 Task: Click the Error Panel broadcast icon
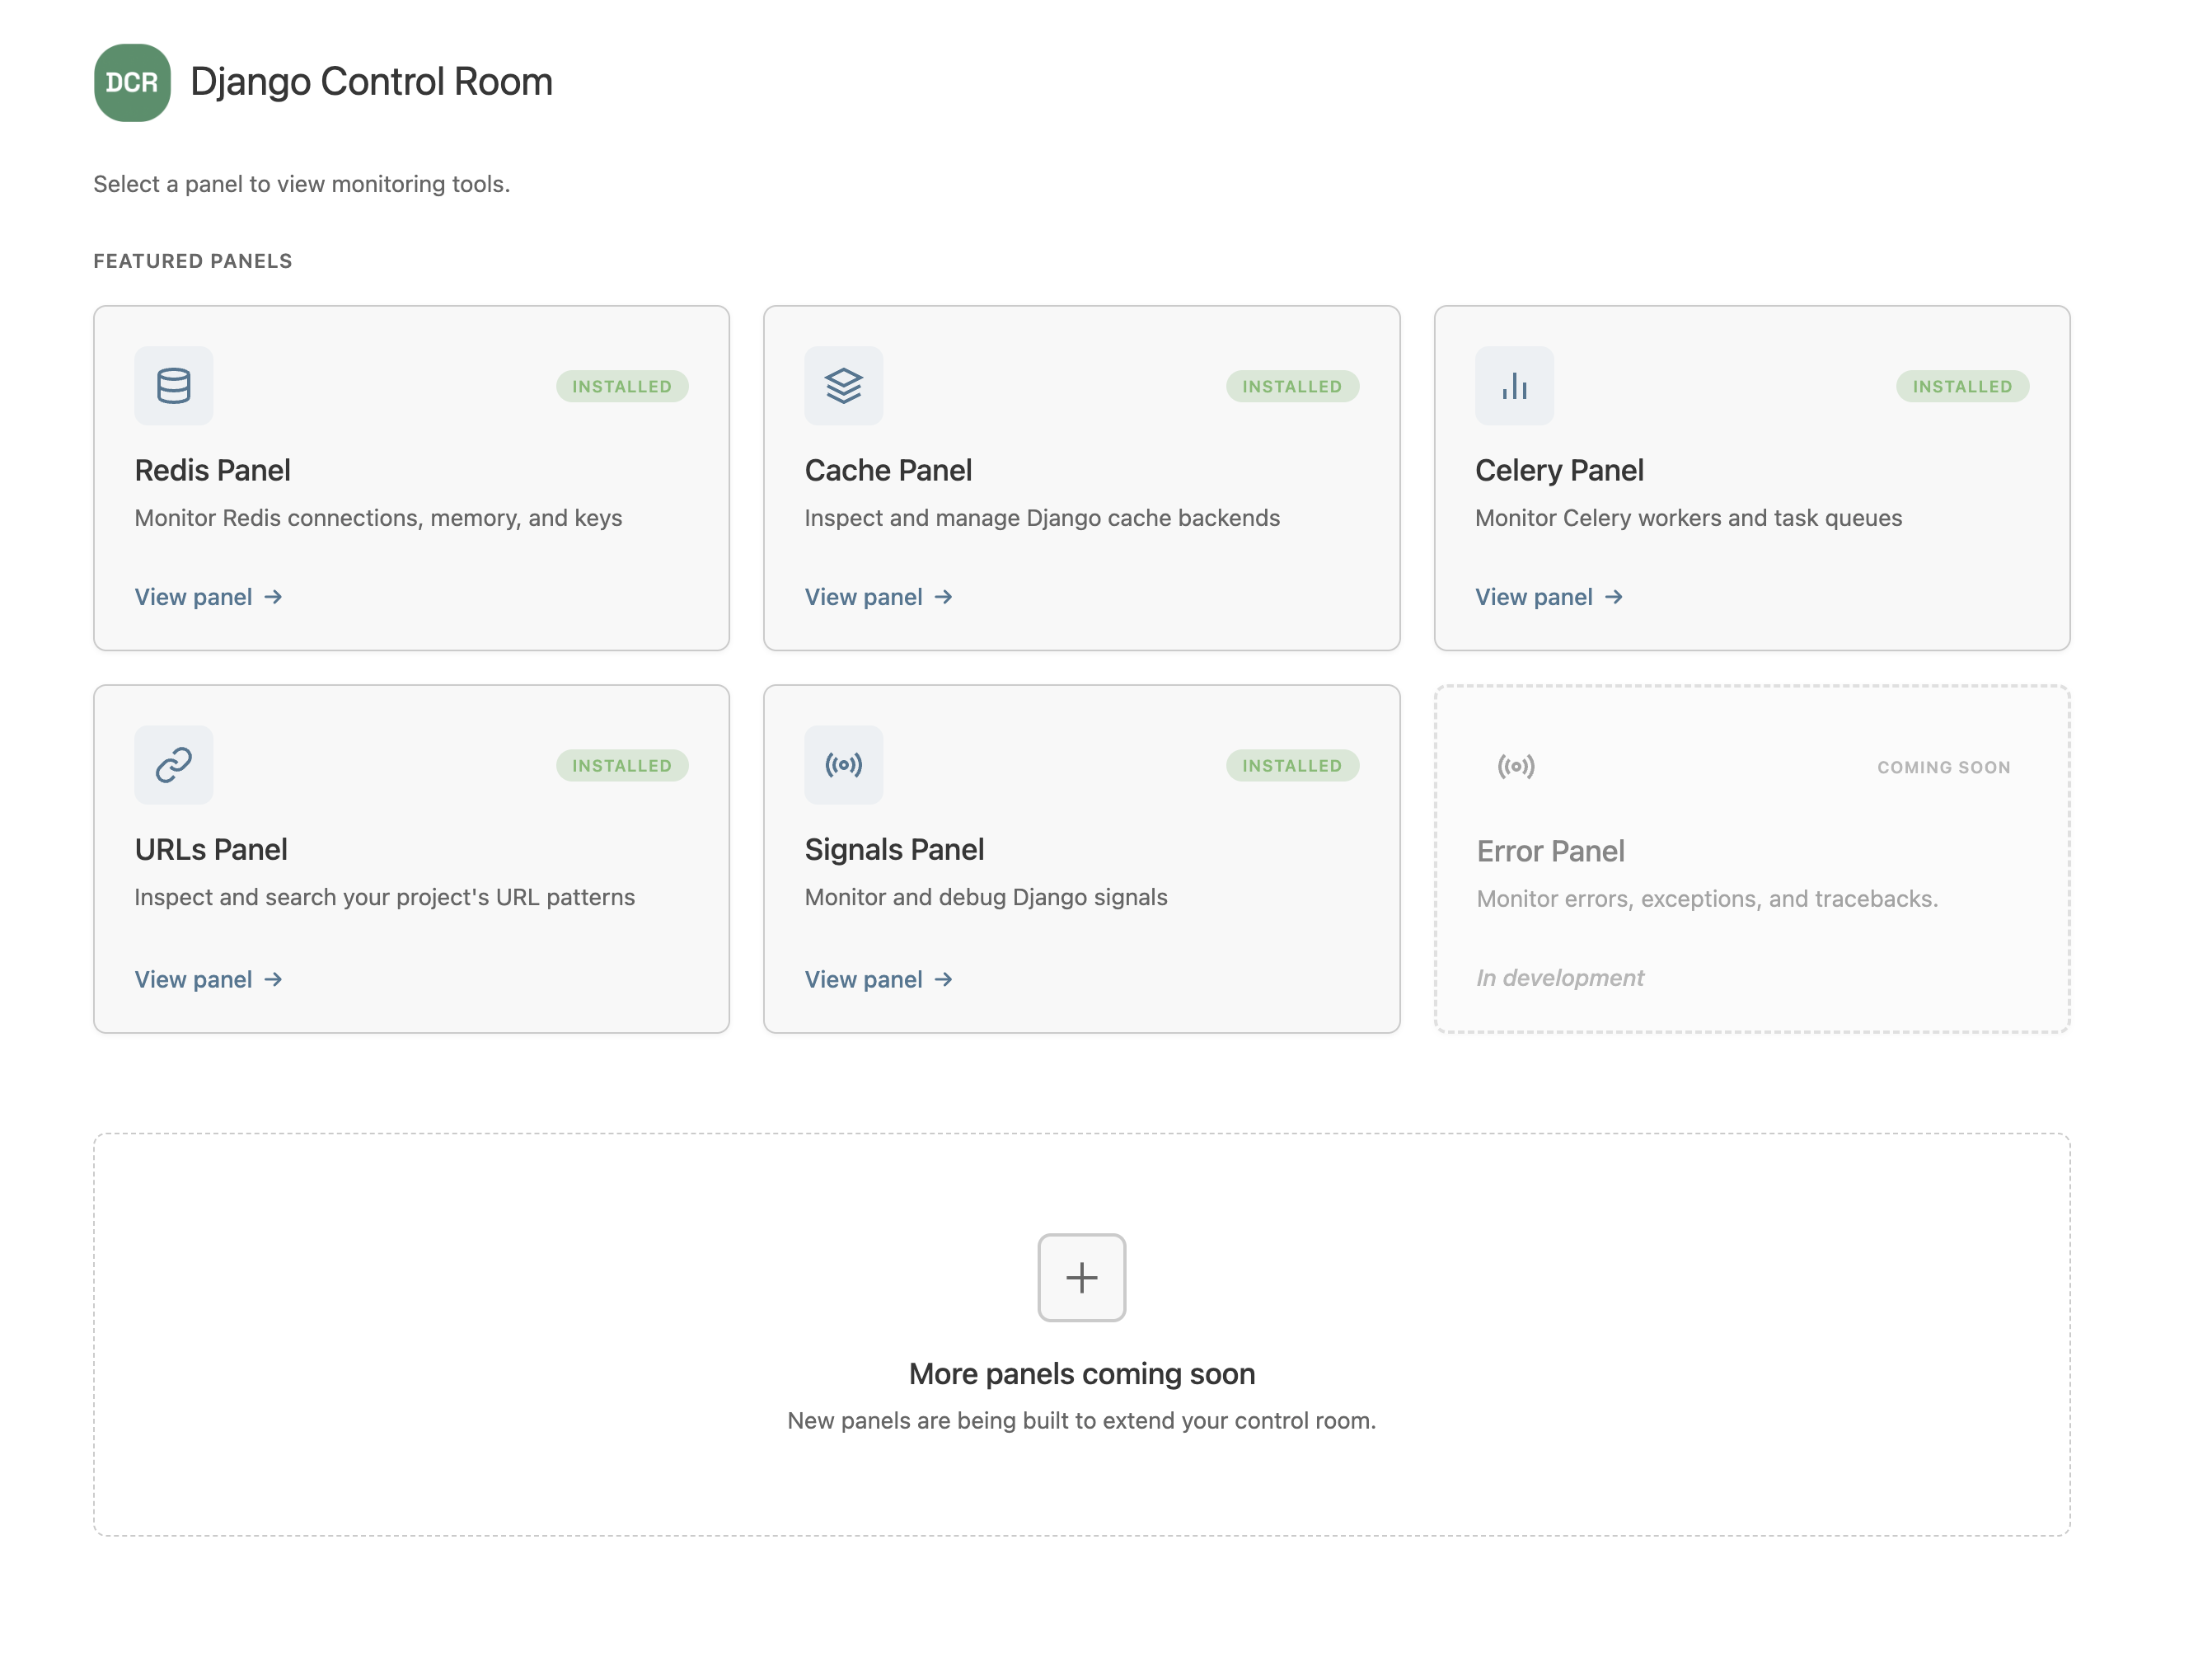tap(1515, 766)
